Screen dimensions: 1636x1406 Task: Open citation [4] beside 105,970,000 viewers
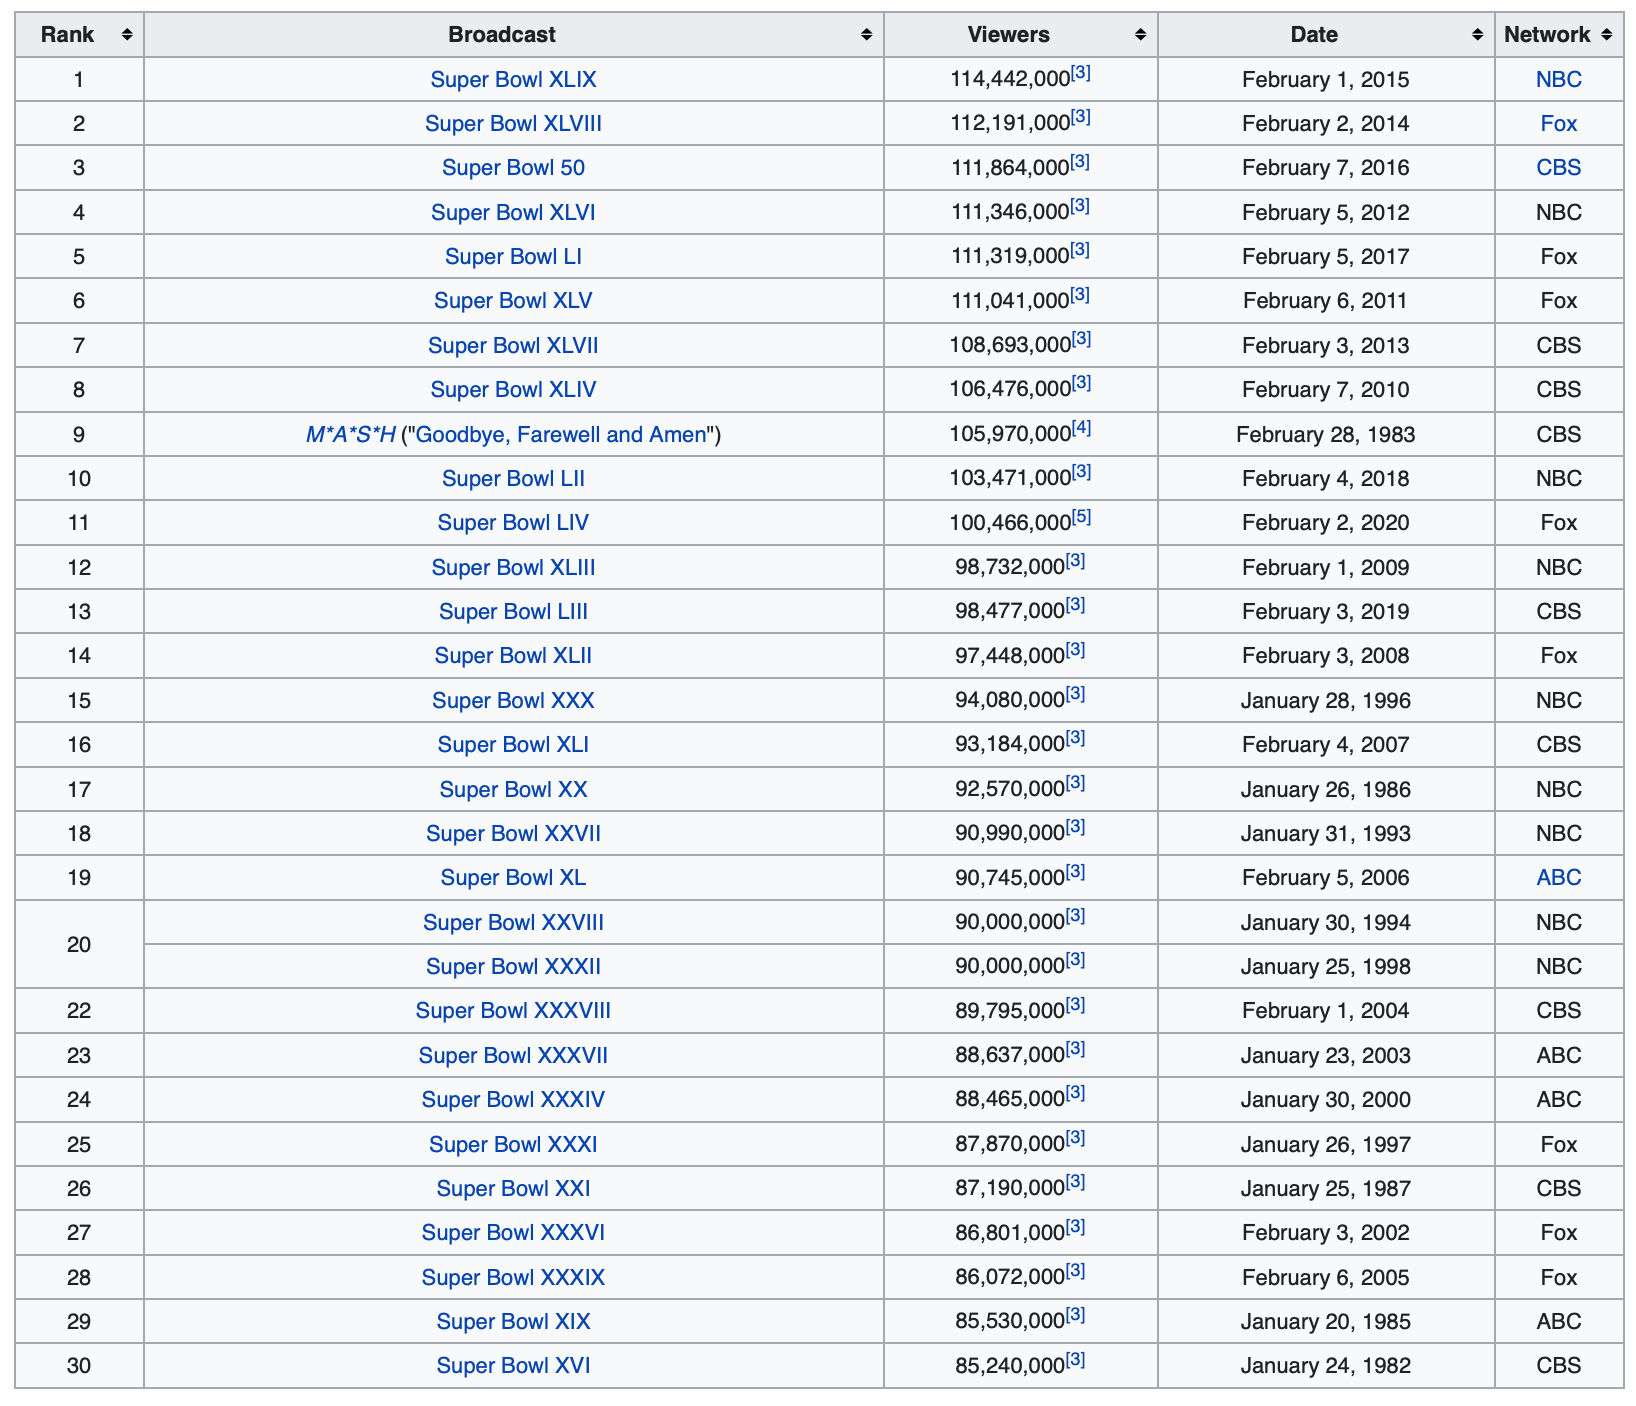click(1081, 428)
